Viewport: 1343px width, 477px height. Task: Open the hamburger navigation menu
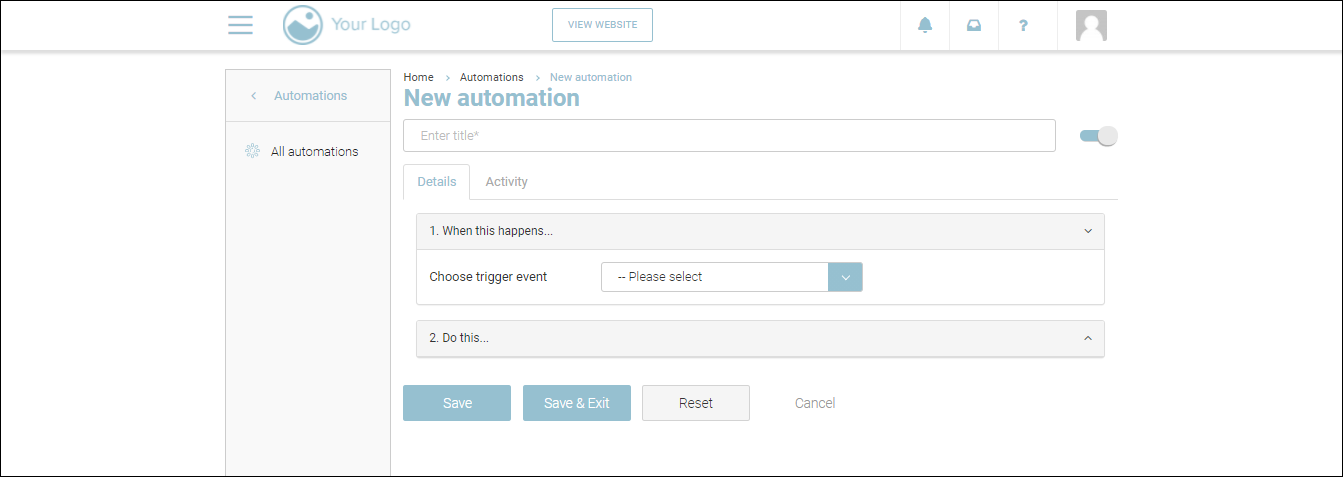pyautogui.click(x=240, y=25)
